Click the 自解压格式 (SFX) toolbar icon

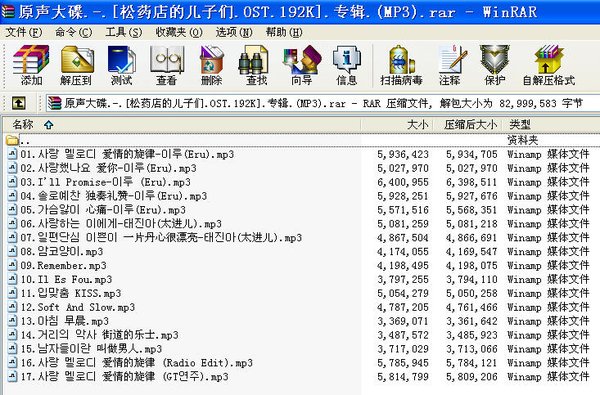(x=549, y=65)
